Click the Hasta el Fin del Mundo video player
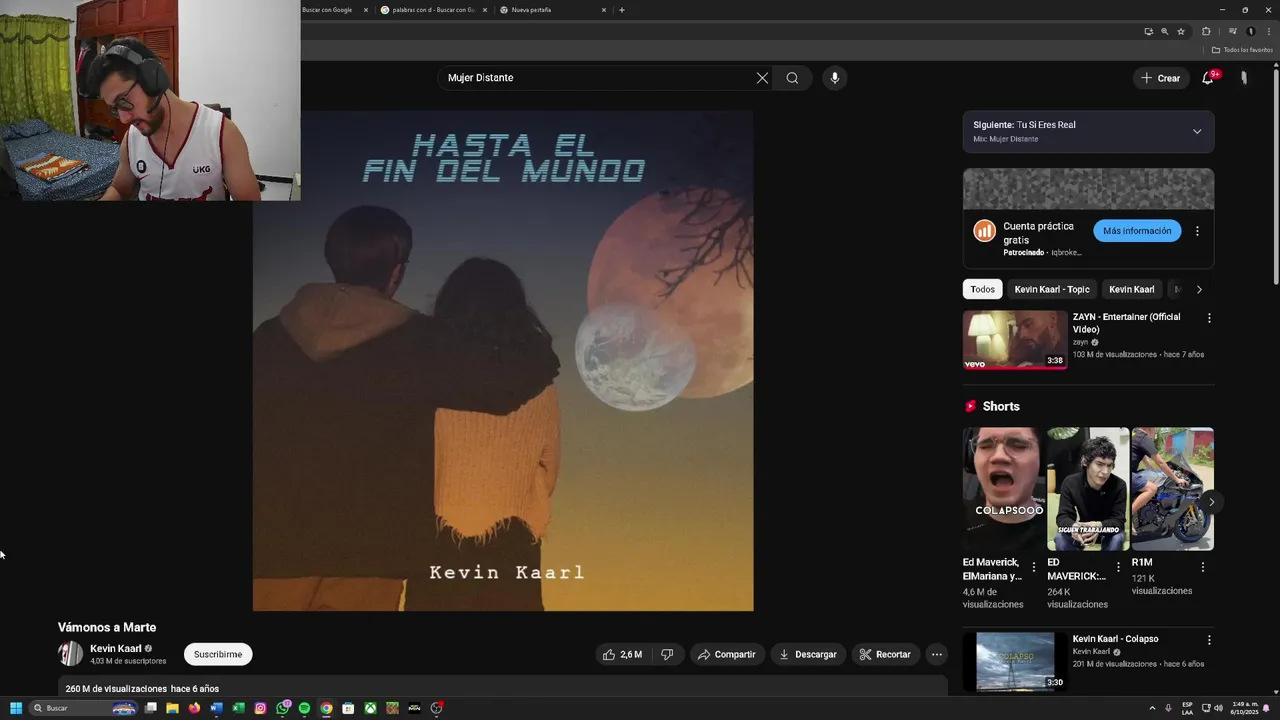Screen dimensions: 1280x720 pyautogui.click(x=503, y=361)
